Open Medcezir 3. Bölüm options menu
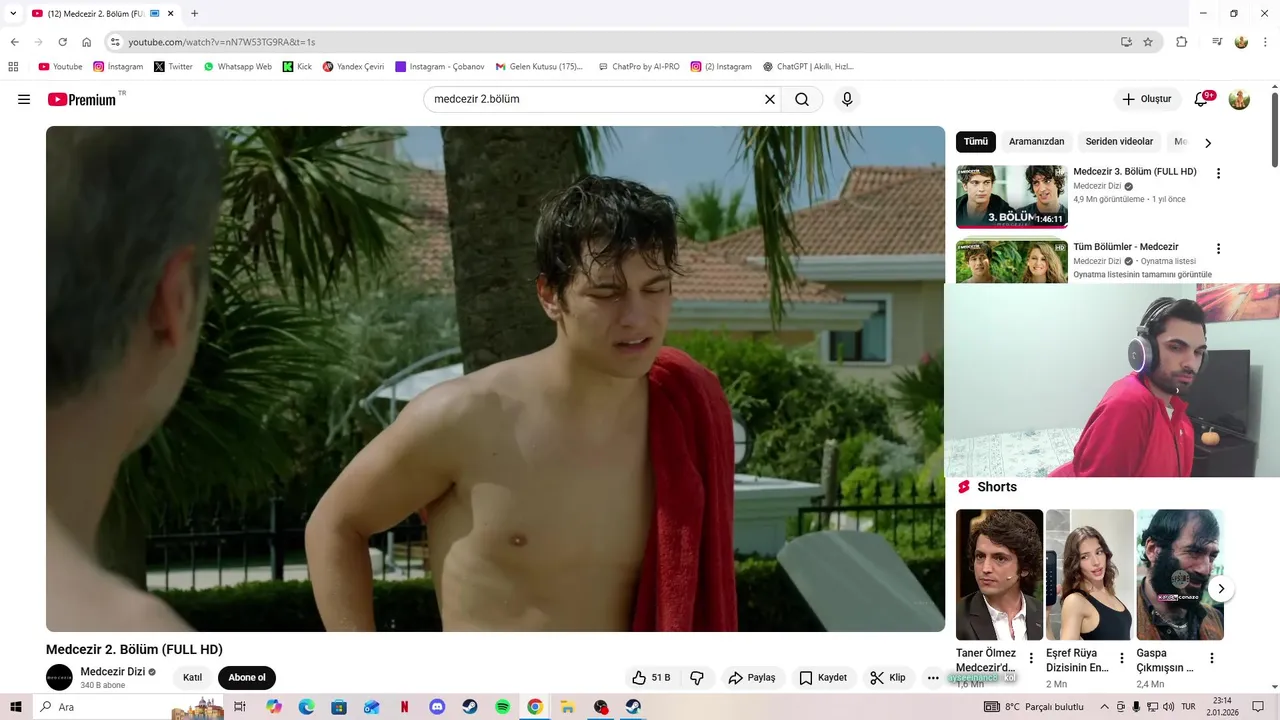This screenshot has width=1280, height=720. pyautogui.click(x=1218, y=173)
